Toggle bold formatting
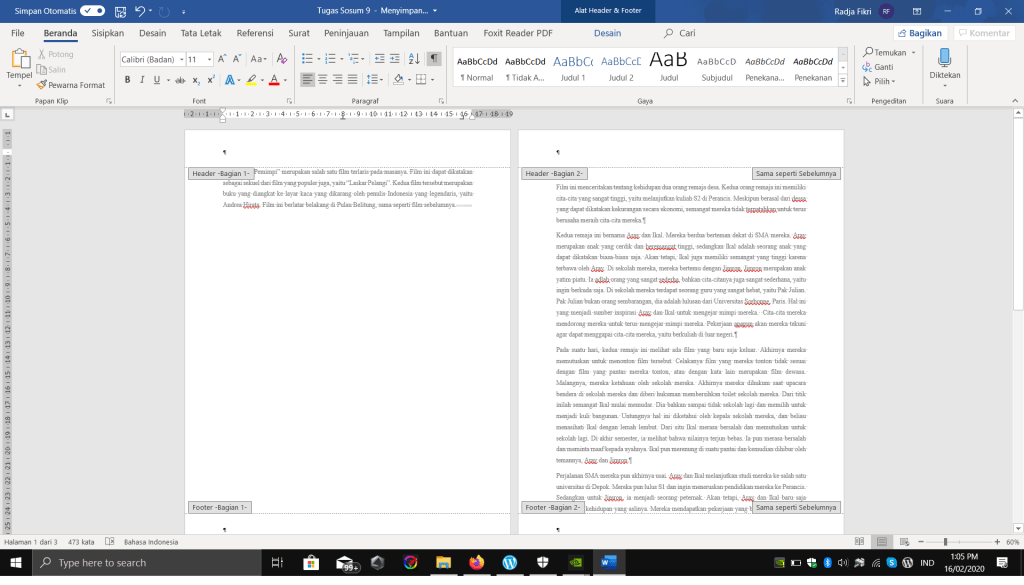Screen dimensions: 1024x585 [127, 80]
